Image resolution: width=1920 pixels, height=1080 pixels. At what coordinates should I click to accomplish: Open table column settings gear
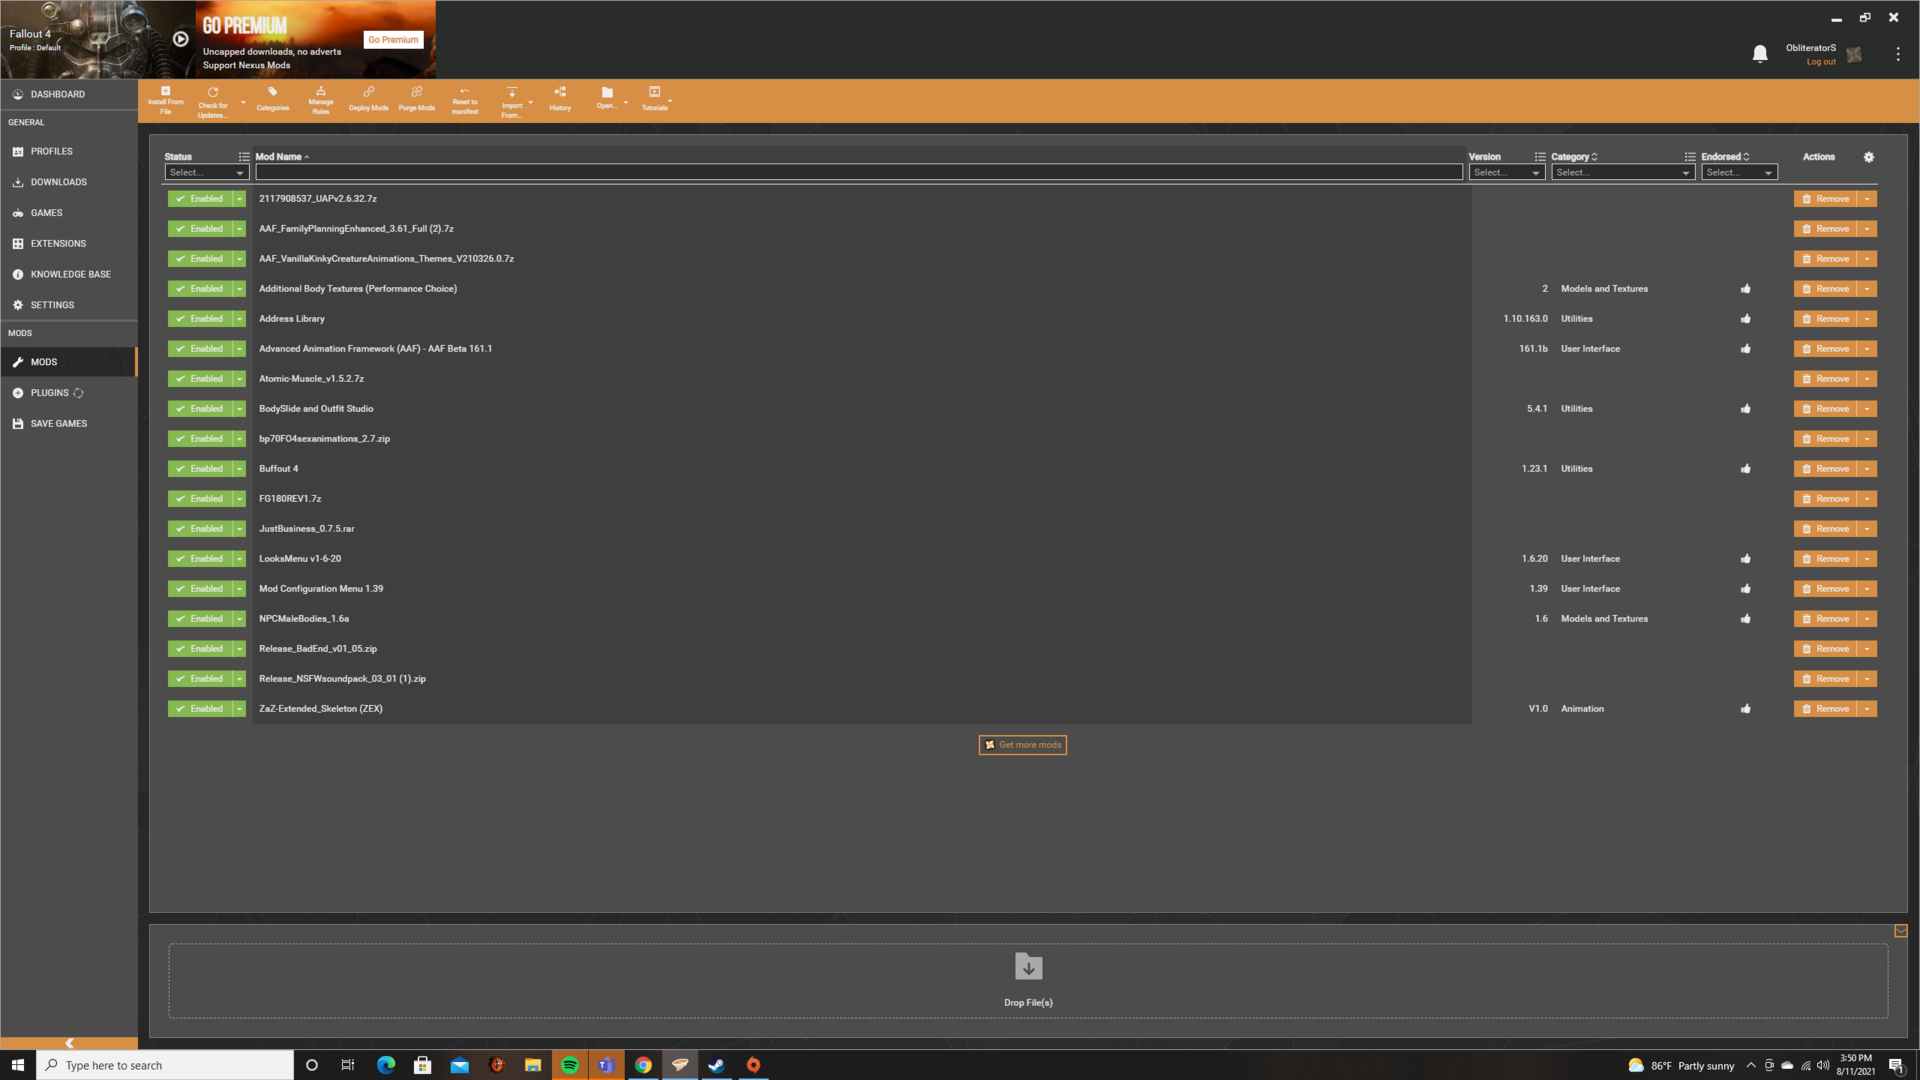(1869, 157)
